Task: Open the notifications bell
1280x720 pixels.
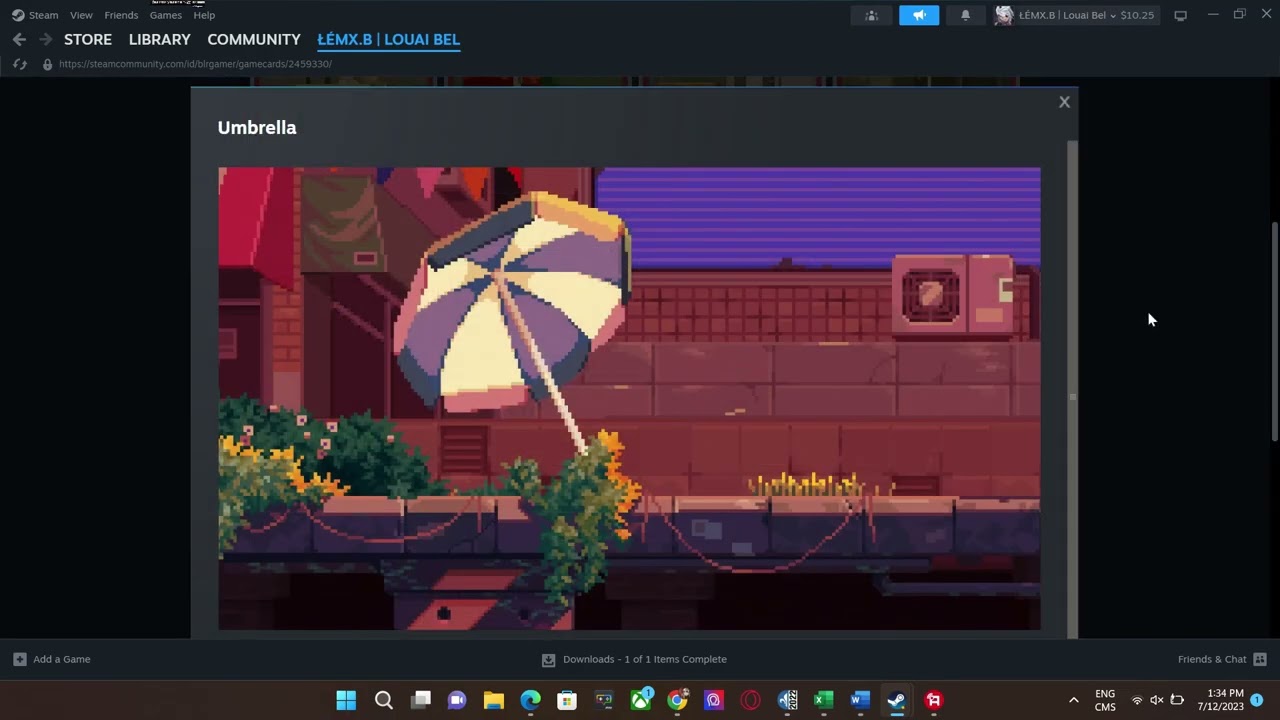Action: [965, 15]
